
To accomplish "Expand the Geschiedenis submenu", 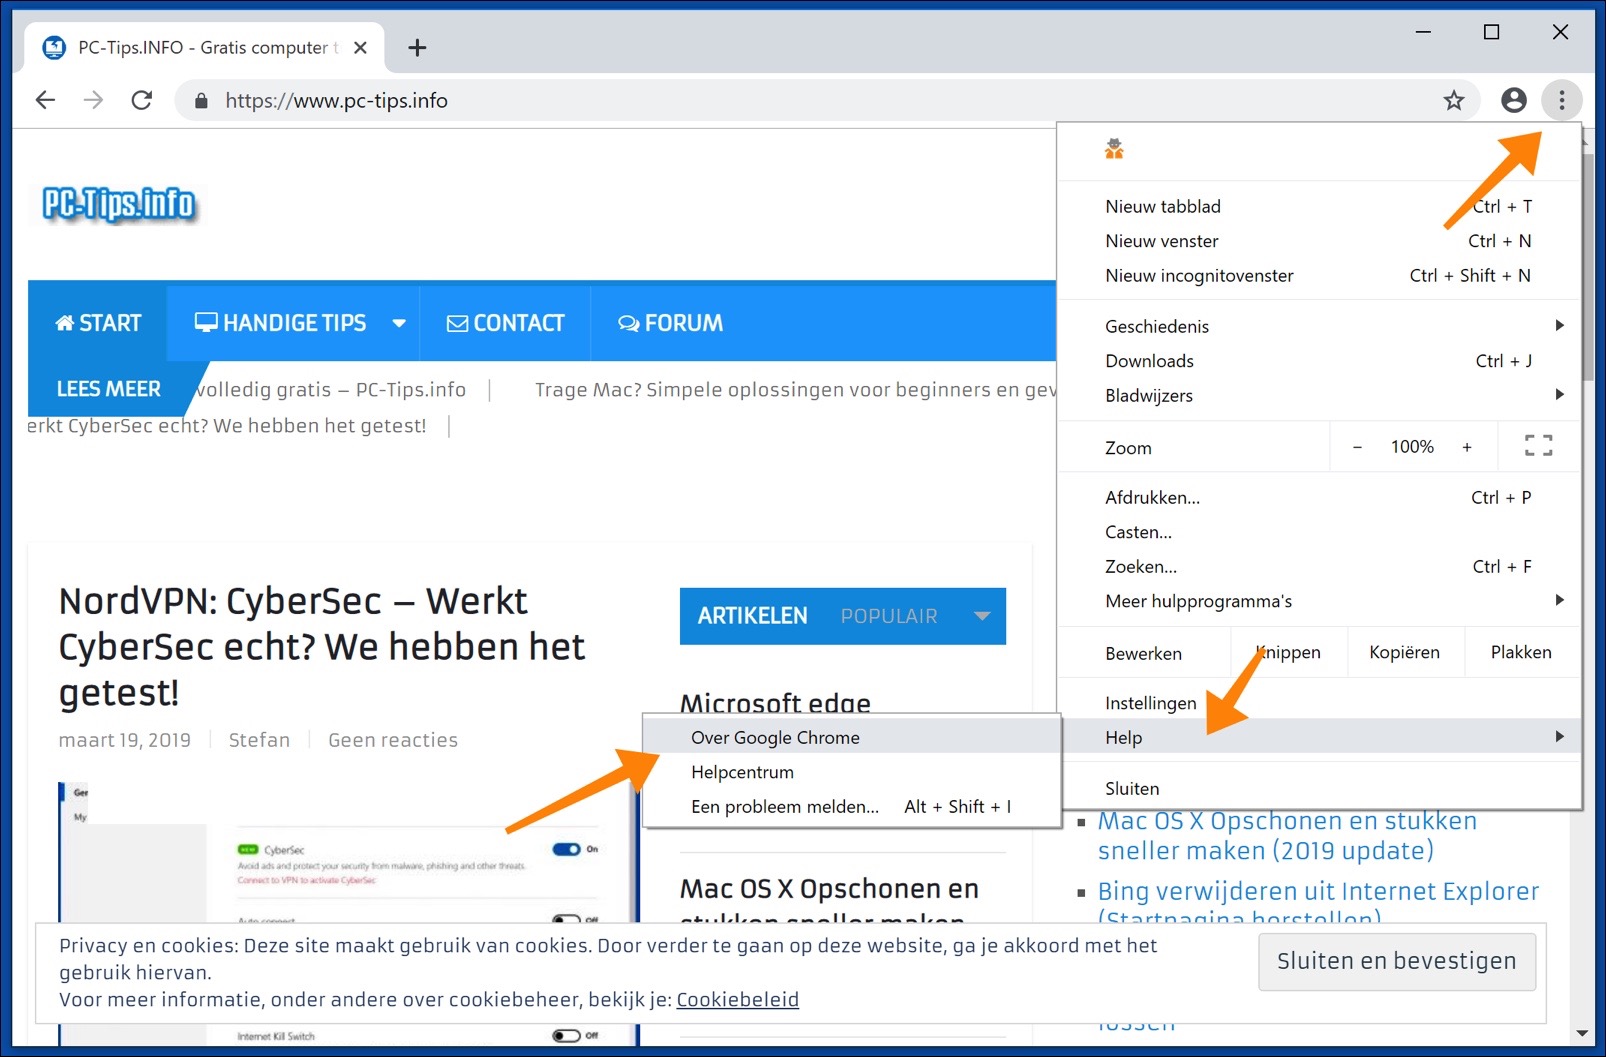I will click(1319, 326).
